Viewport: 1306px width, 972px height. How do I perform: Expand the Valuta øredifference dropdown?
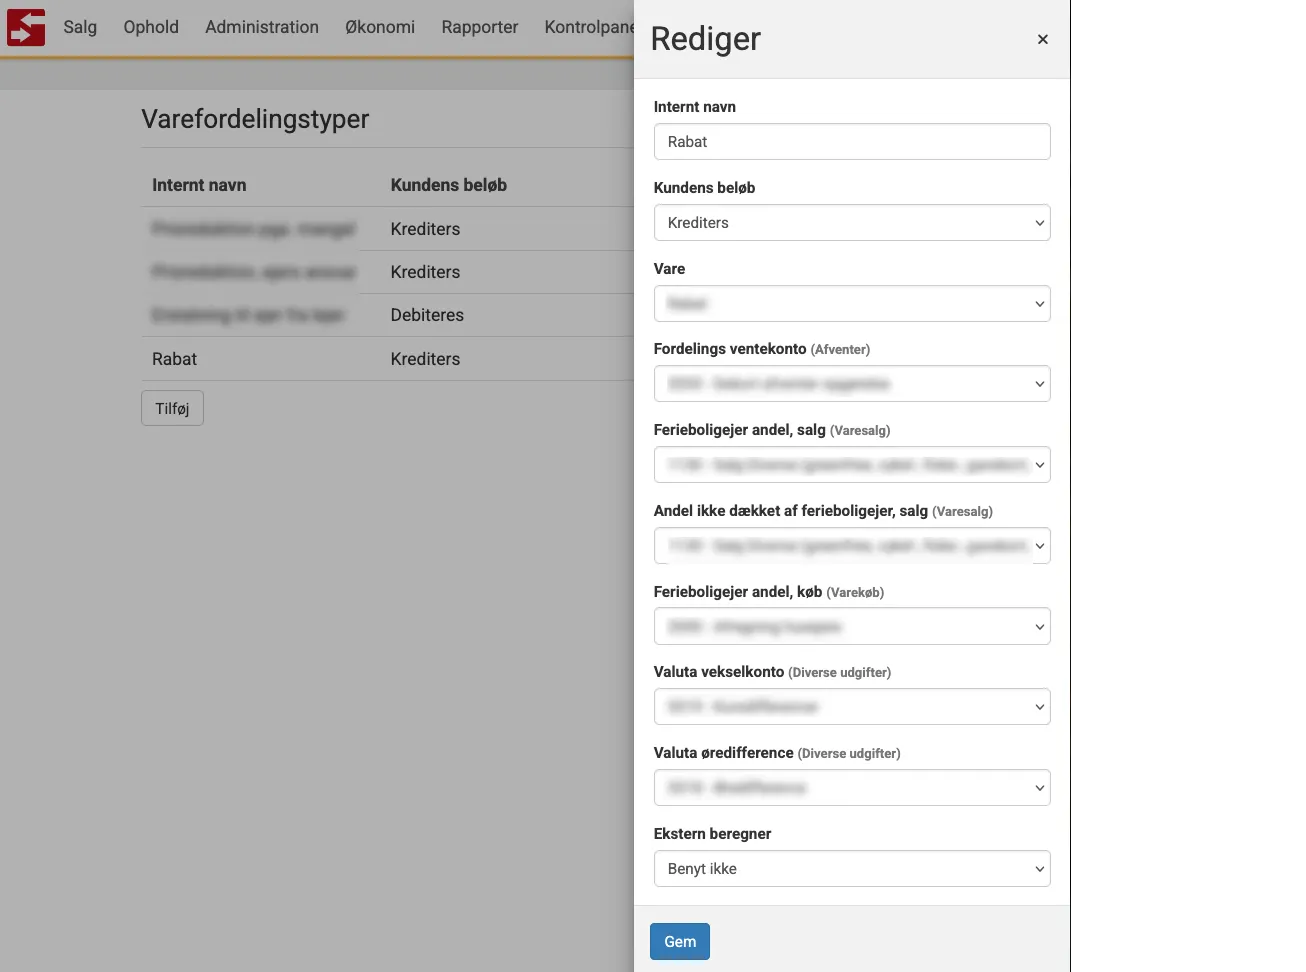[x=851, y=788]
